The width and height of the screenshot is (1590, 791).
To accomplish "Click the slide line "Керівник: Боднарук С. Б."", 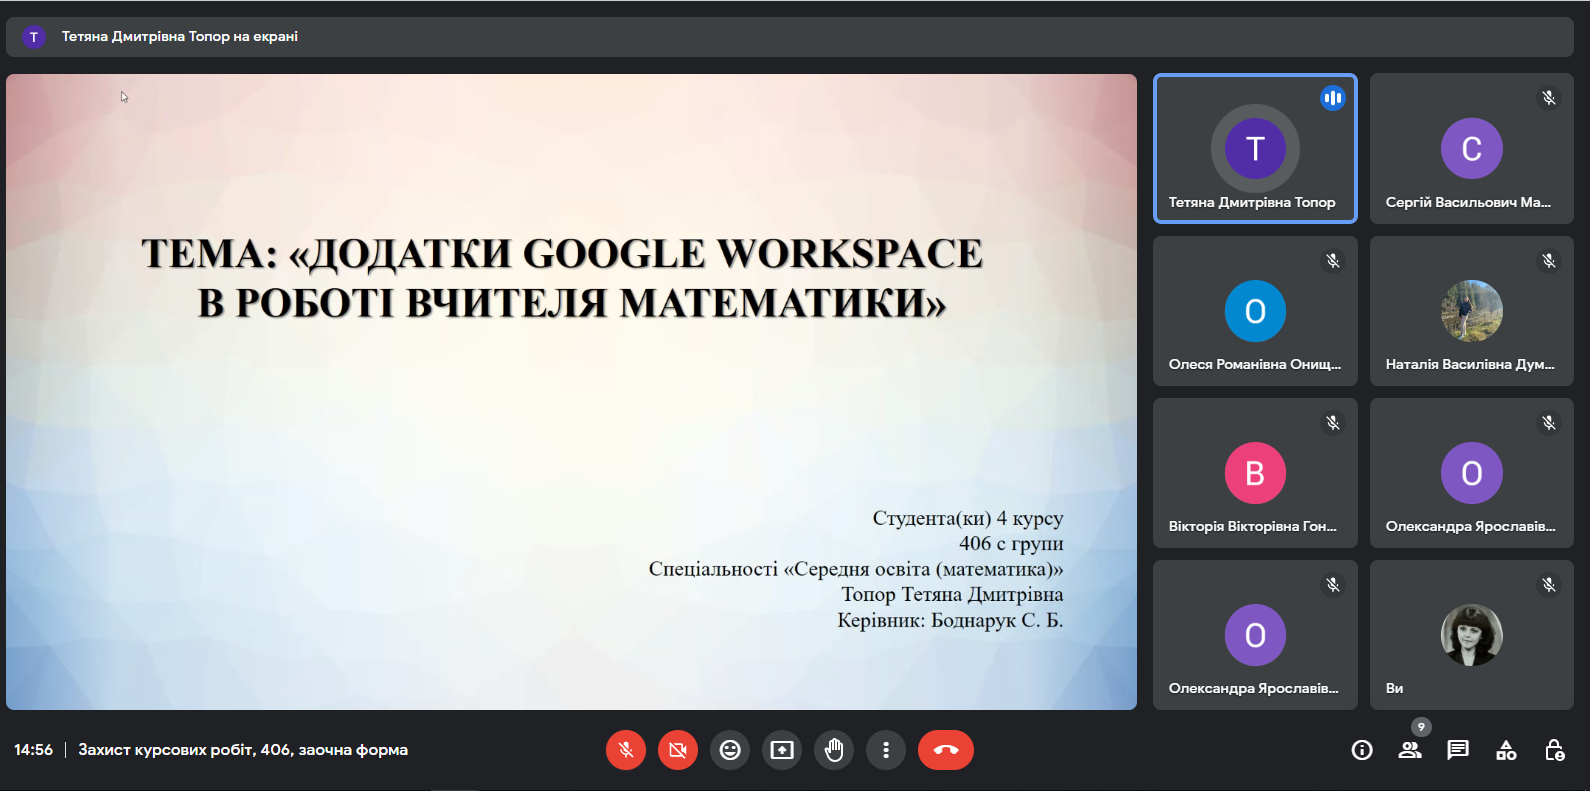I will pyautogui.click(x=950, y=620).
